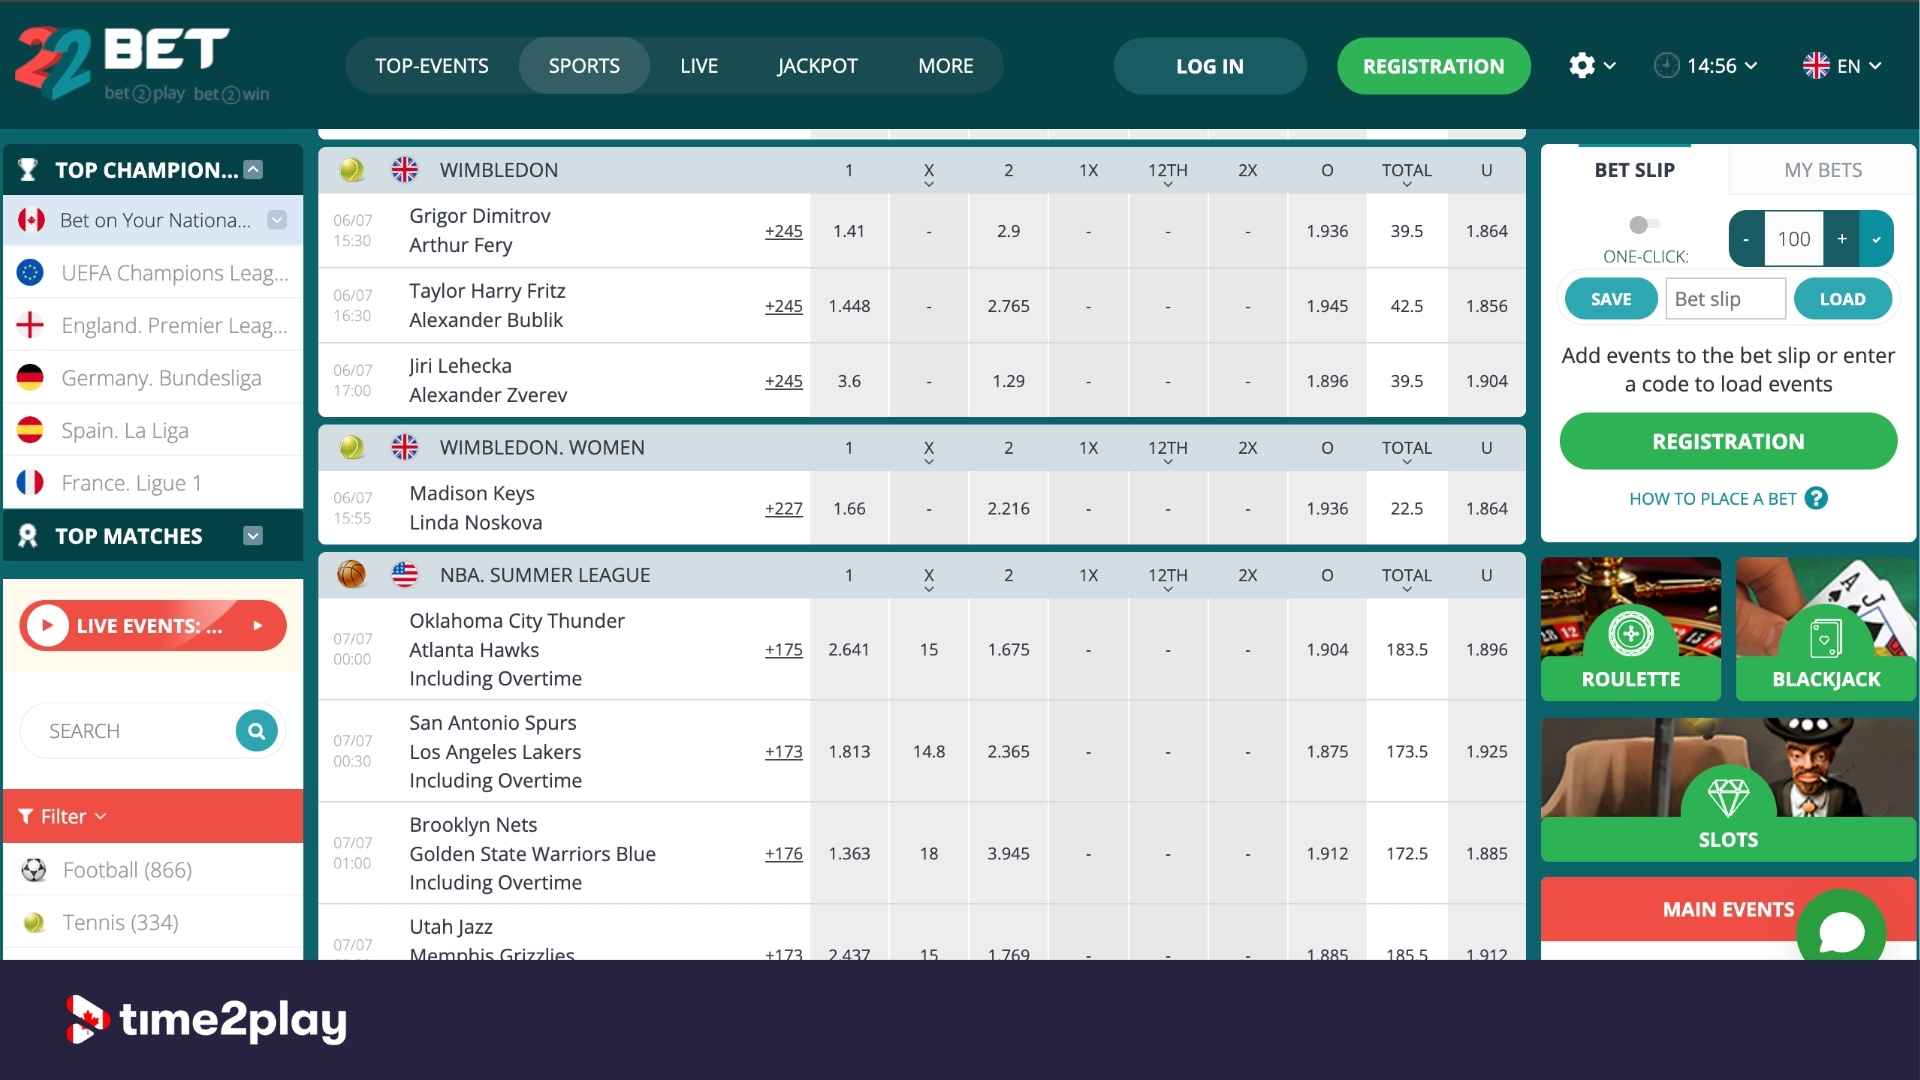Click the USA flag in NBA Summer League header

(405, 575)
